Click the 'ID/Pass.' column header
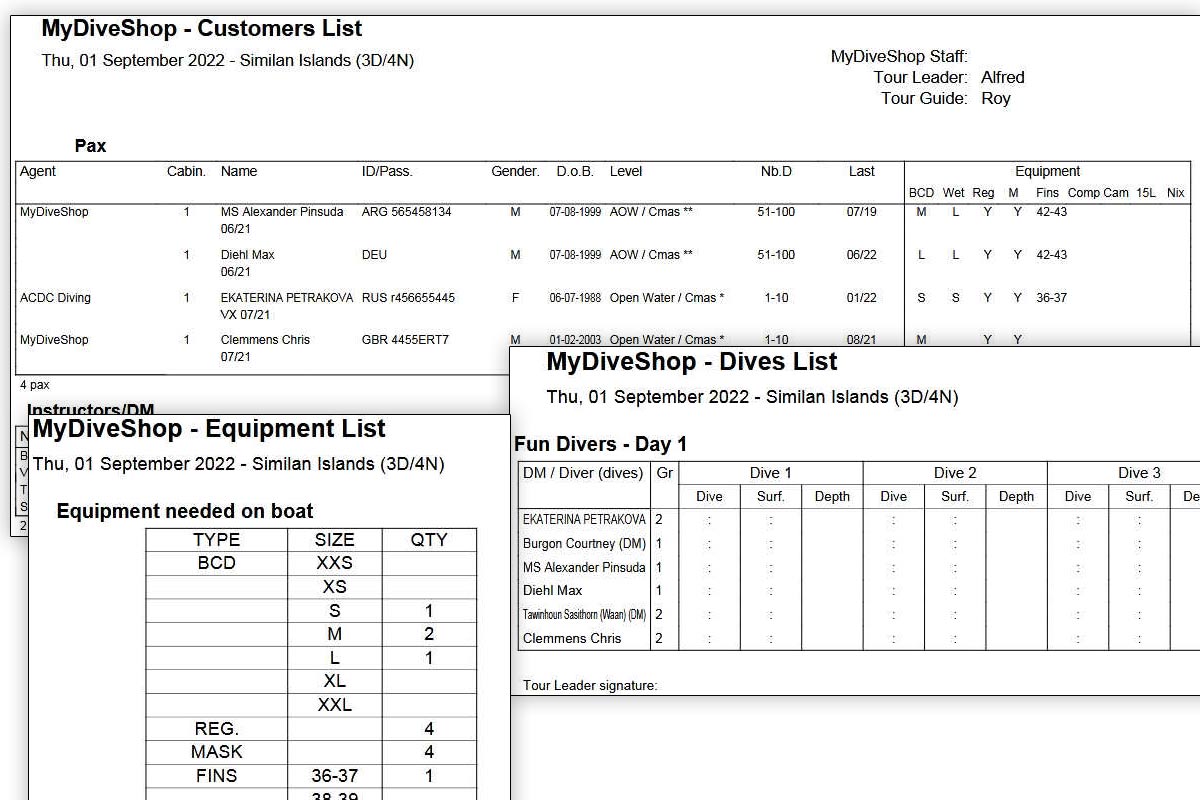Image resolution: width=1200 pixels, height=800 pixels. [x=387, y=171]
